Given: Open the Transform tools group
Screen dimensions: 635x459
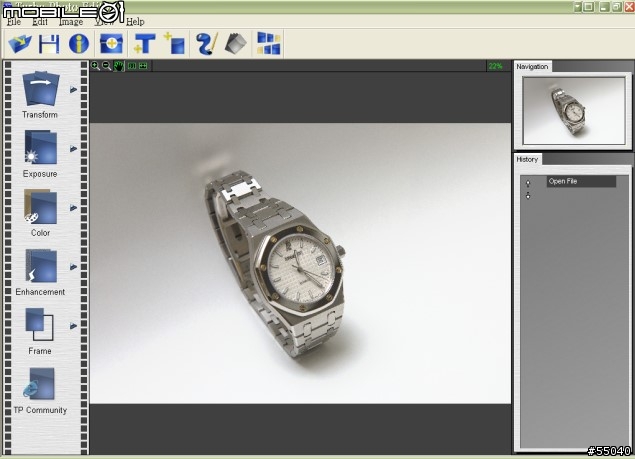Looking at the screenshot, I should [41, 88].
